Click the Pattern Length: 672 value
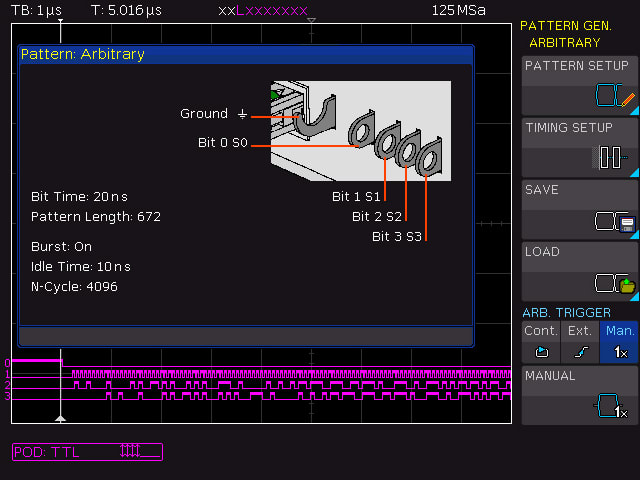Screen dimensions: 640x480 (96, 216)
